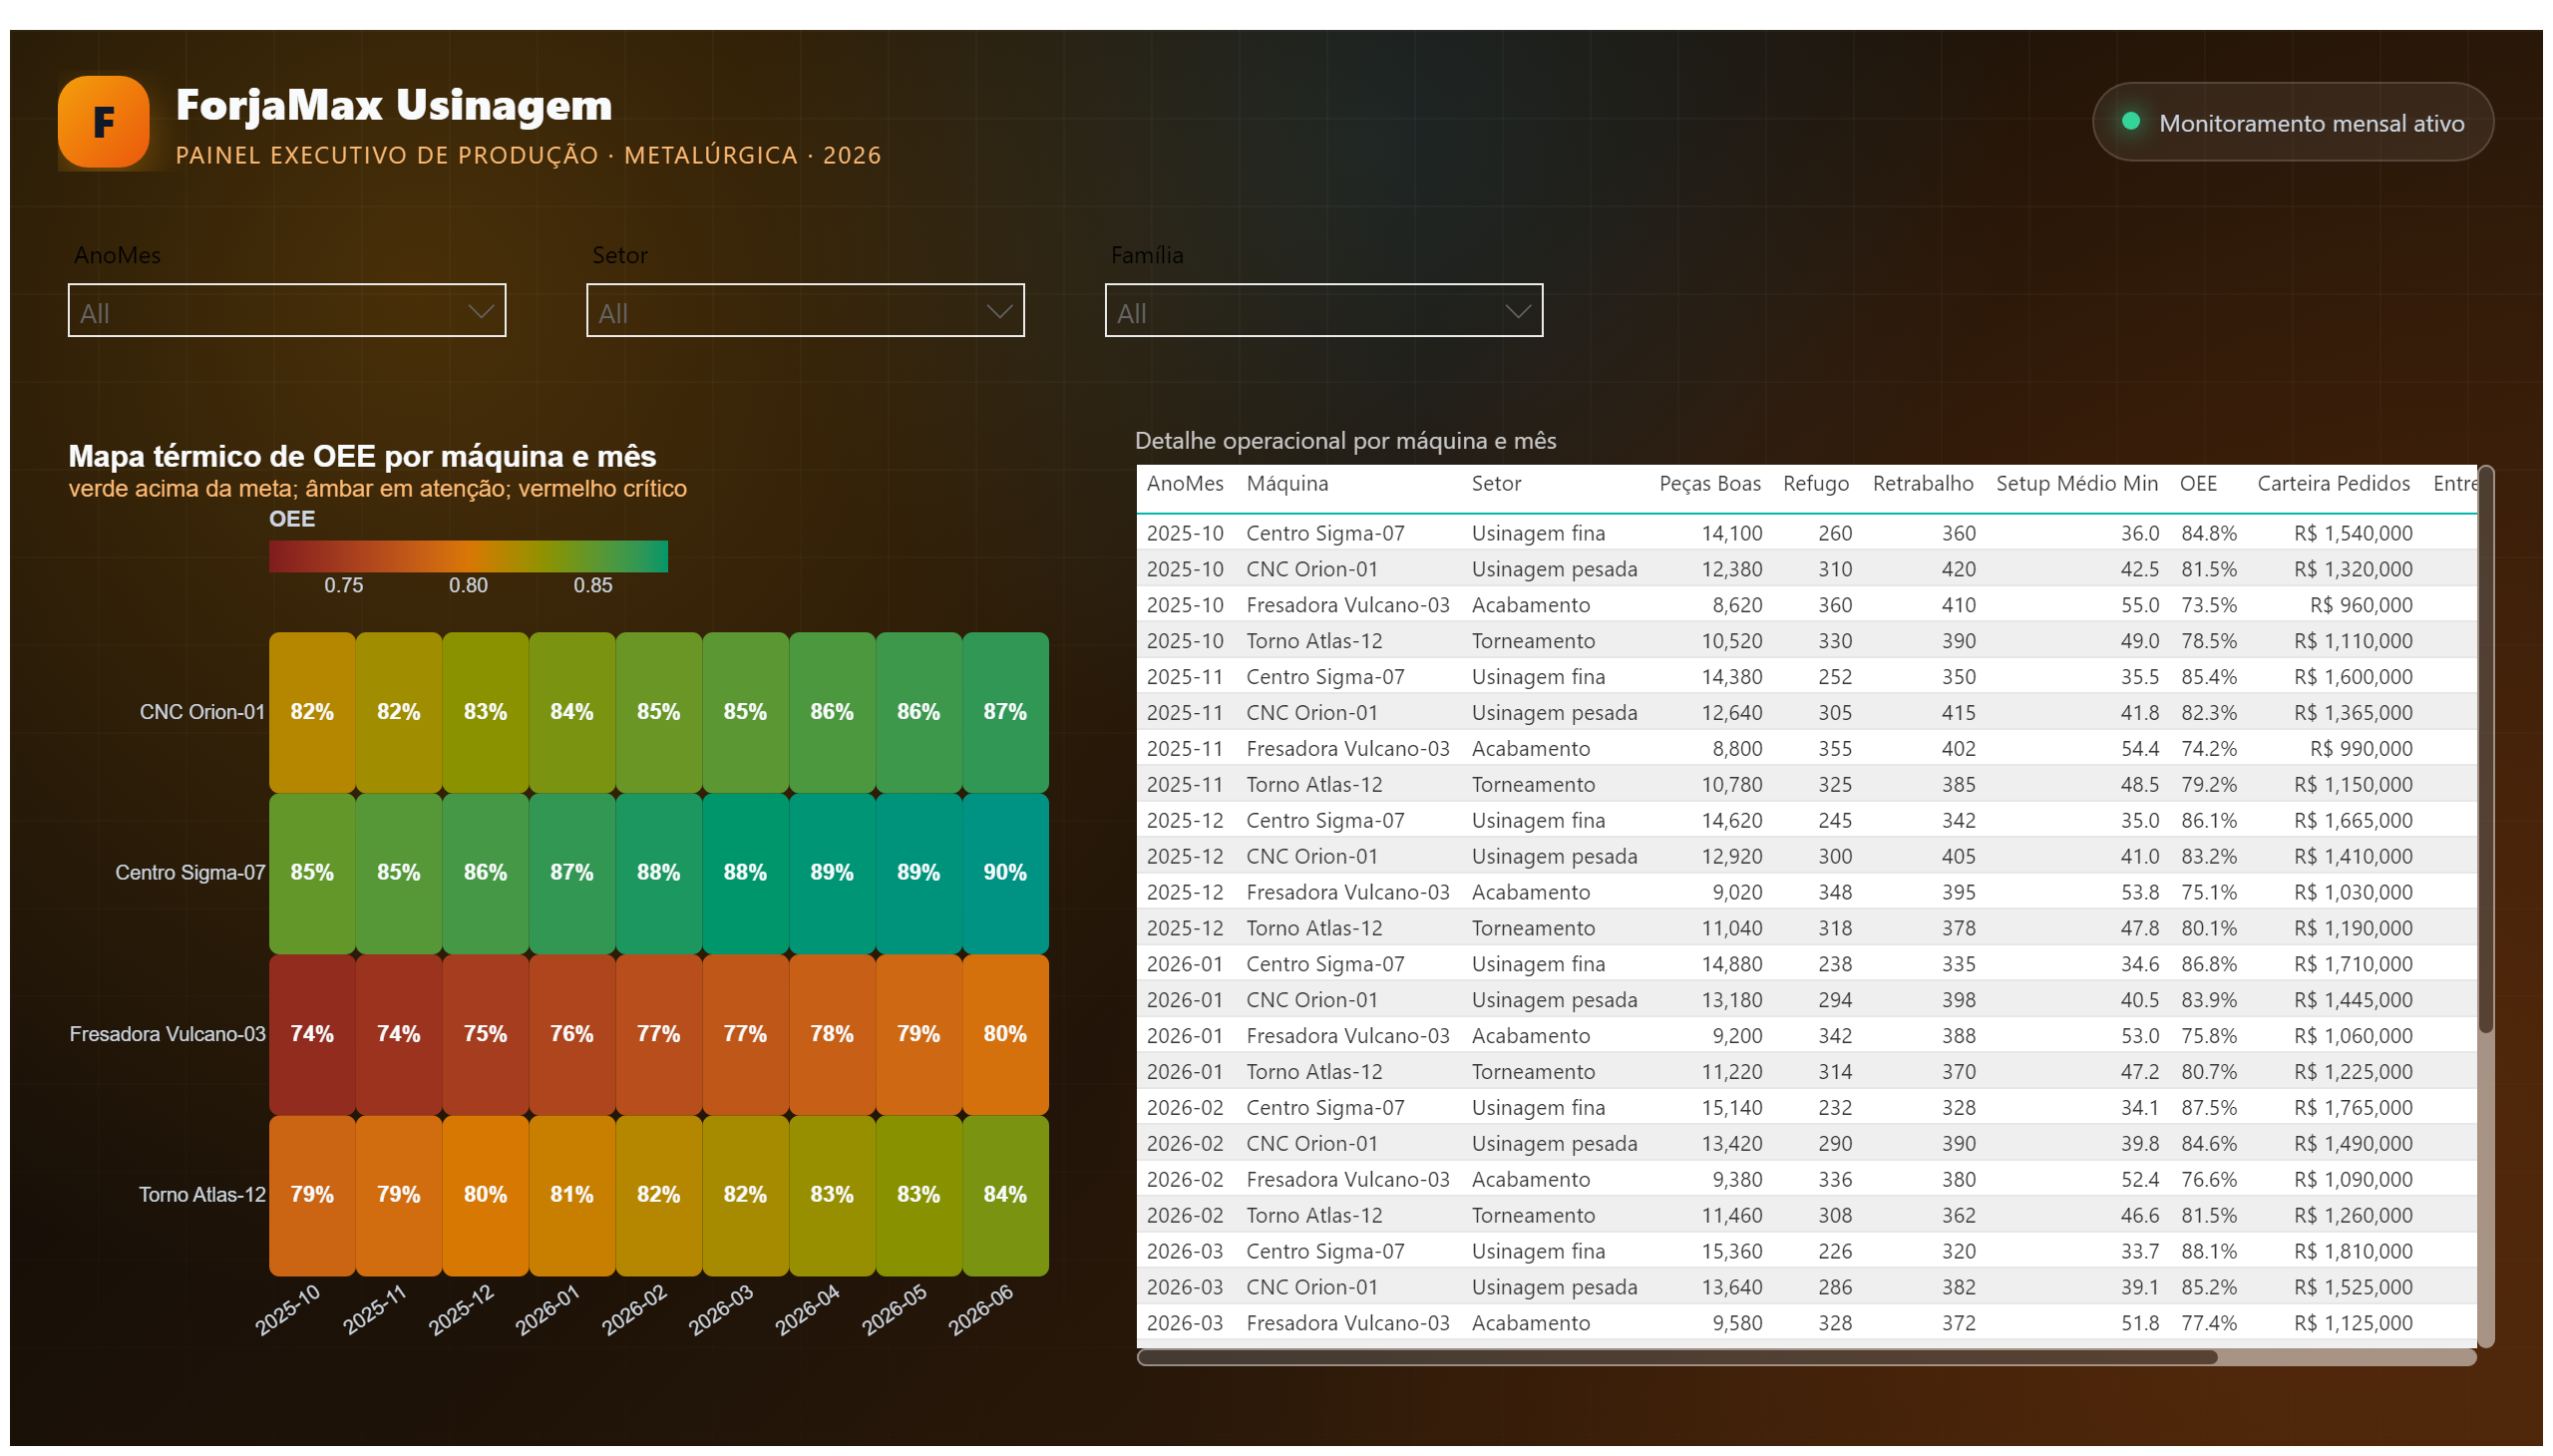Click the Carteira Pedidos column header
2553x1456 pixels.
pos(2332,484)
